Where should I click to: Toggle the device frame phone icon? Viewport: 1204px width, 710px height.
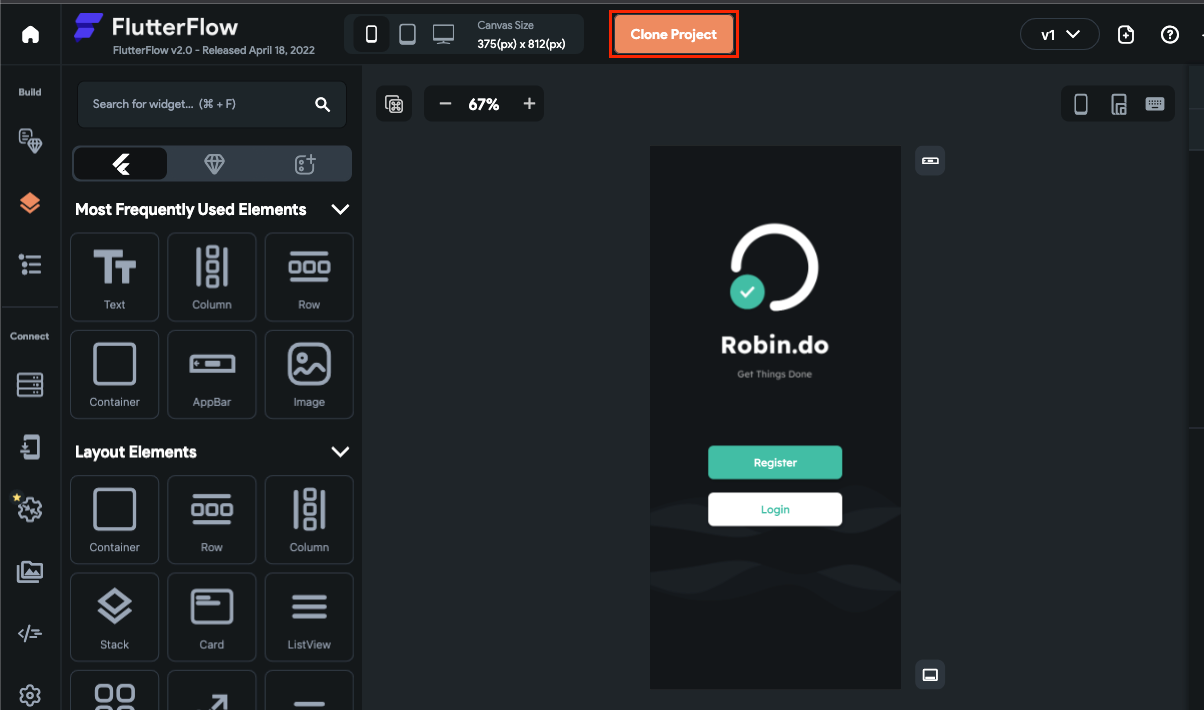click(x=1081, y=104)
